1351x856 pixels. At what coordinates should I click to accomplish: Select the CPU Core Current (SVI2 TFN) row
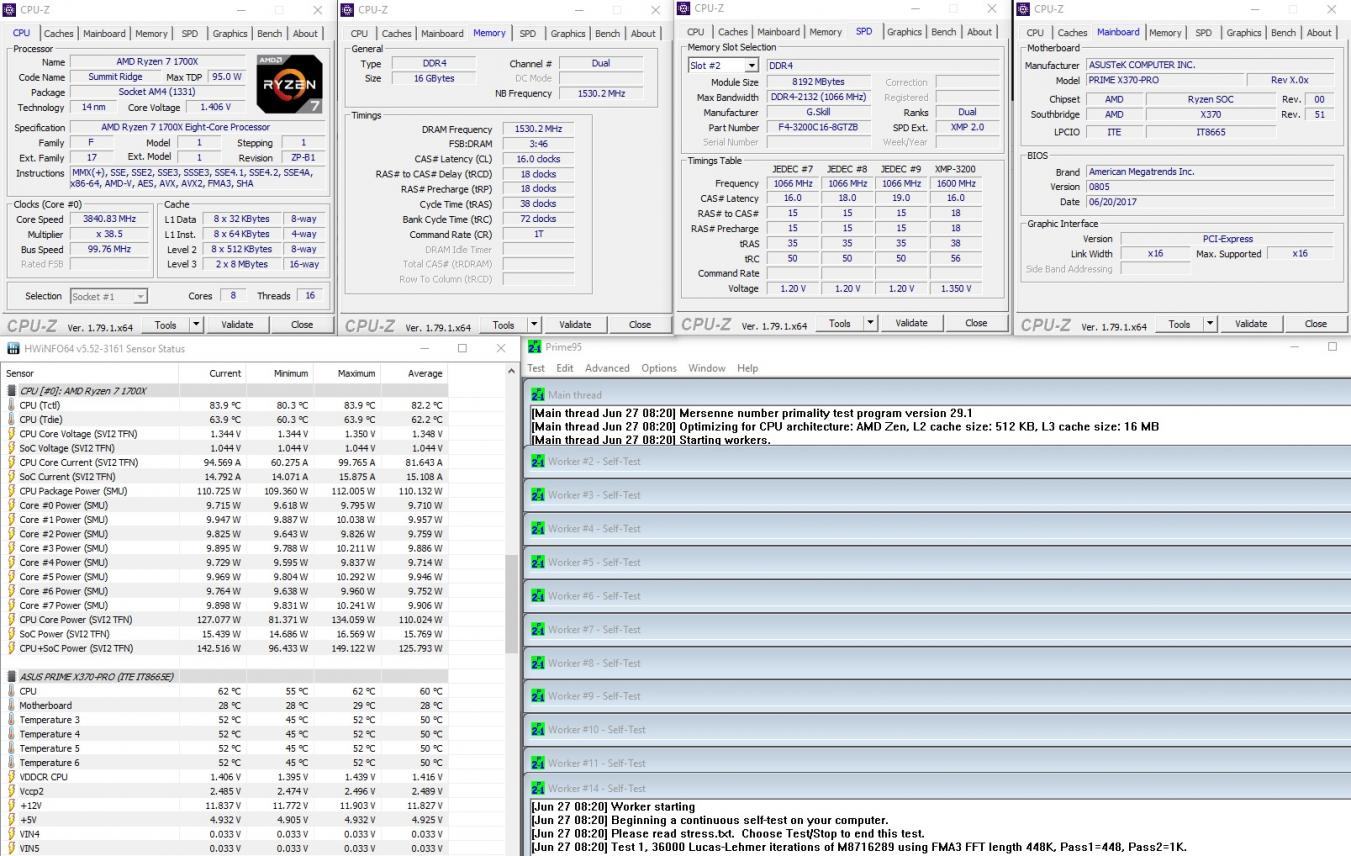(x=225, y=462)
